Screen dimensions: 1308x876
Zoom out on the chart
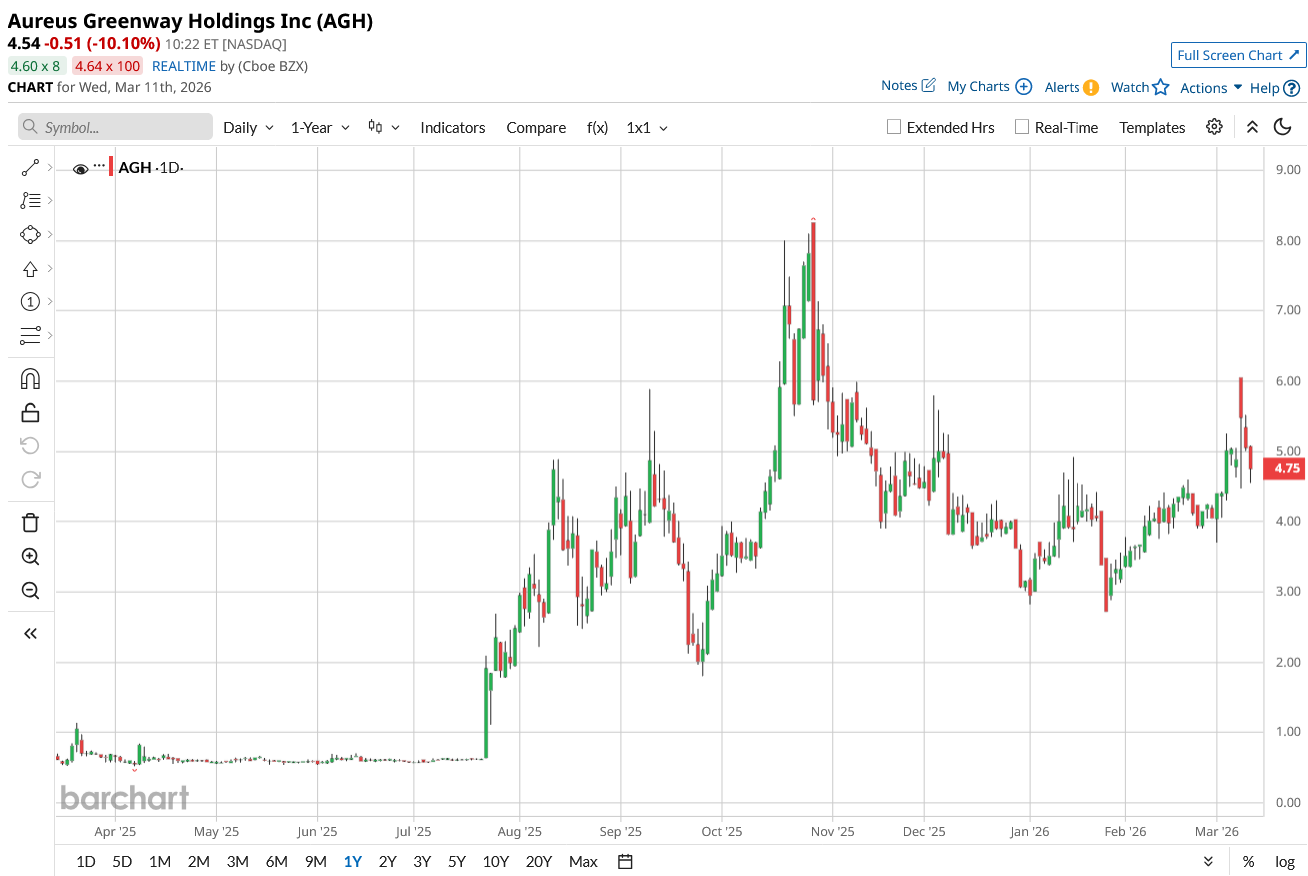(x=30, y=590)
